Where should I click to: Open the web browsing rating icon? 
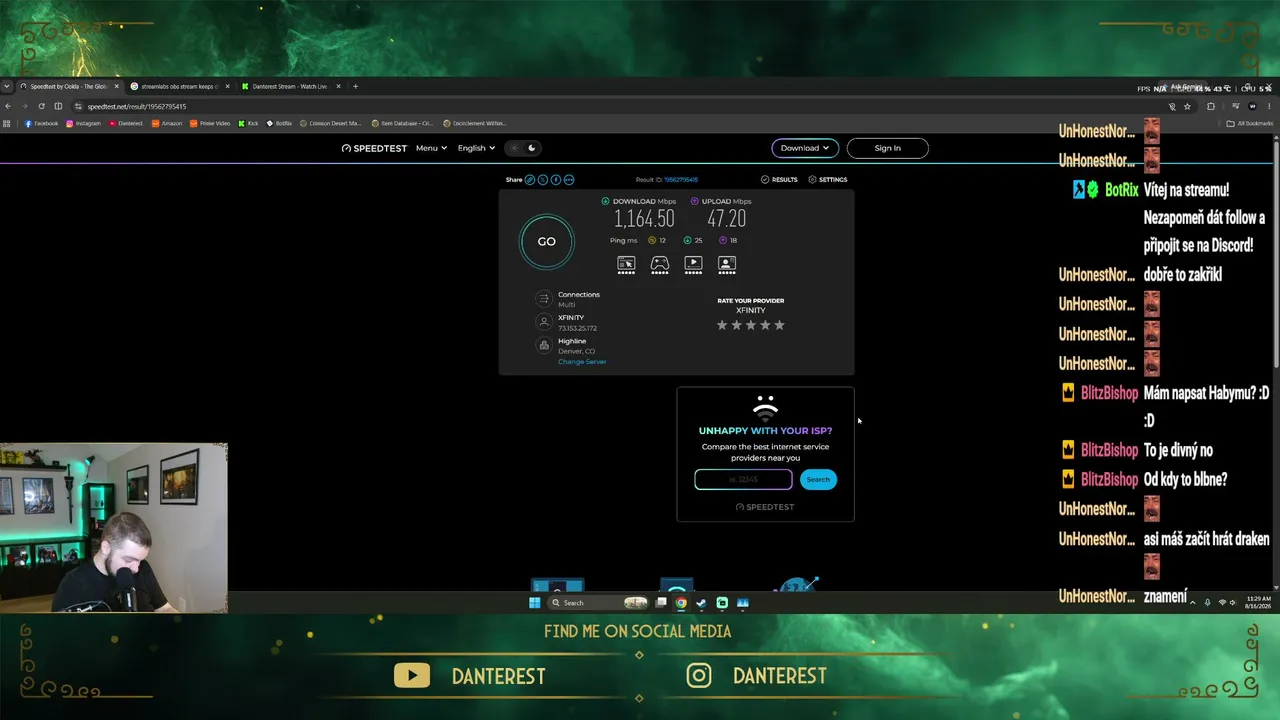[626, 264]
